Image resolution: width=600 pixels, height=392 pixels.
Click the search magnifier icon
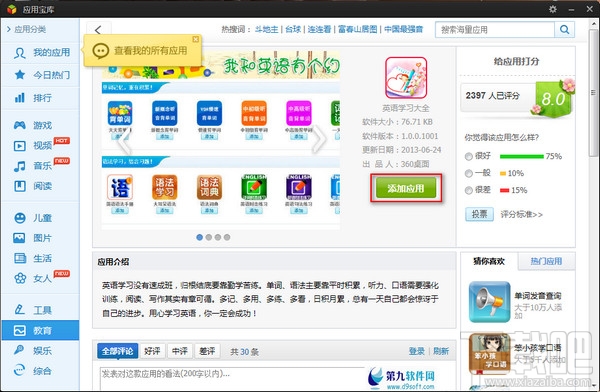click(x=564, y=29)
